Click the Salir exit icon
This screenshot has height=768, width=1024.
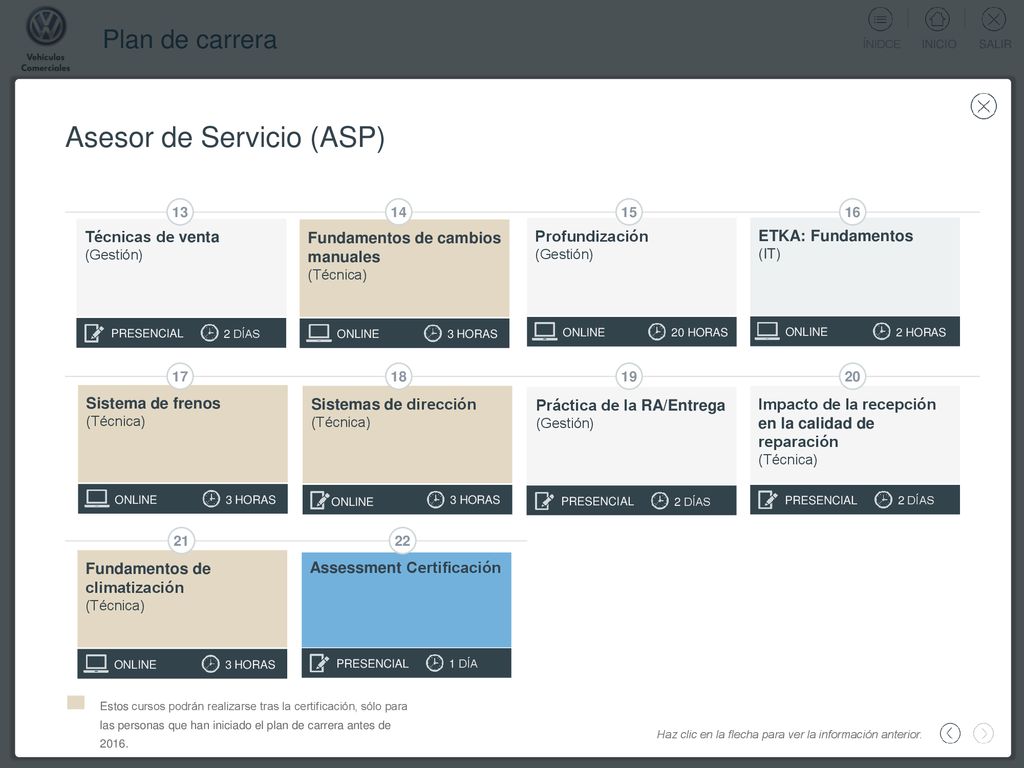click(x=993, y=20)
